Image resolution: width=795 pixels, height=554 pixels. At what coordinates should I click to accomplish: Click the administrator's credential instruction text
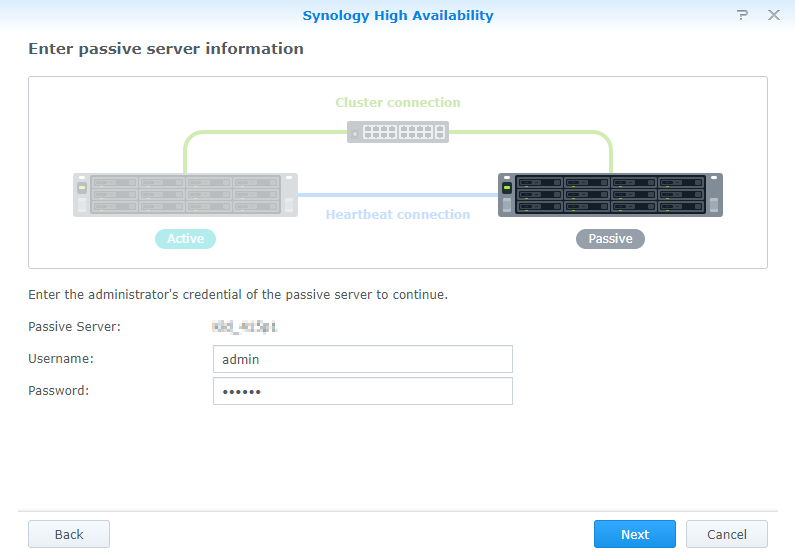click(238, 294)
